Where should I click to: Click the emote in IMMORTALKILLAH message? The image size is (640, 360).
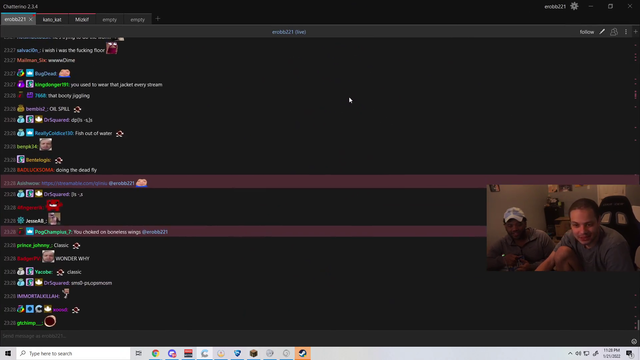[66, 293]
